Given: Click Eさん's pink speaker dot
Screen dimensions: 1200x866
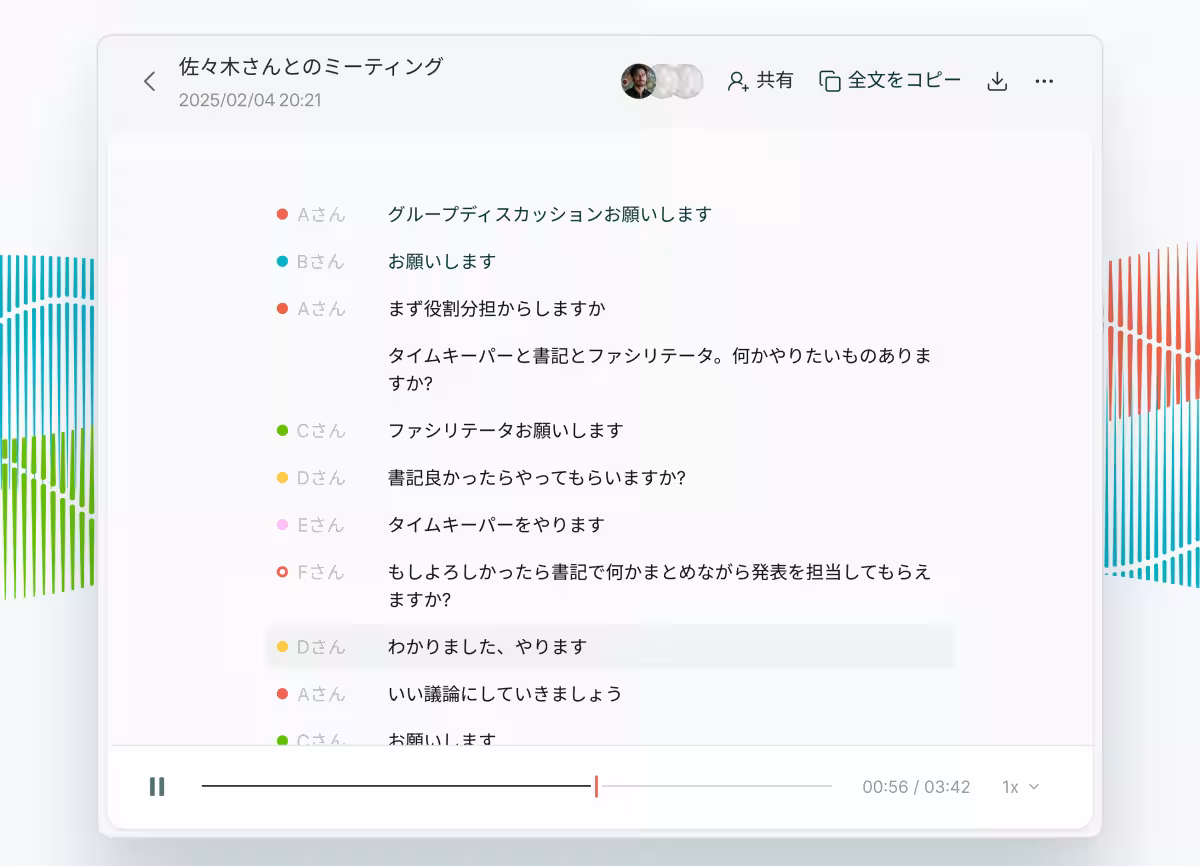Looking at the screenshot, I should [281, 524].
